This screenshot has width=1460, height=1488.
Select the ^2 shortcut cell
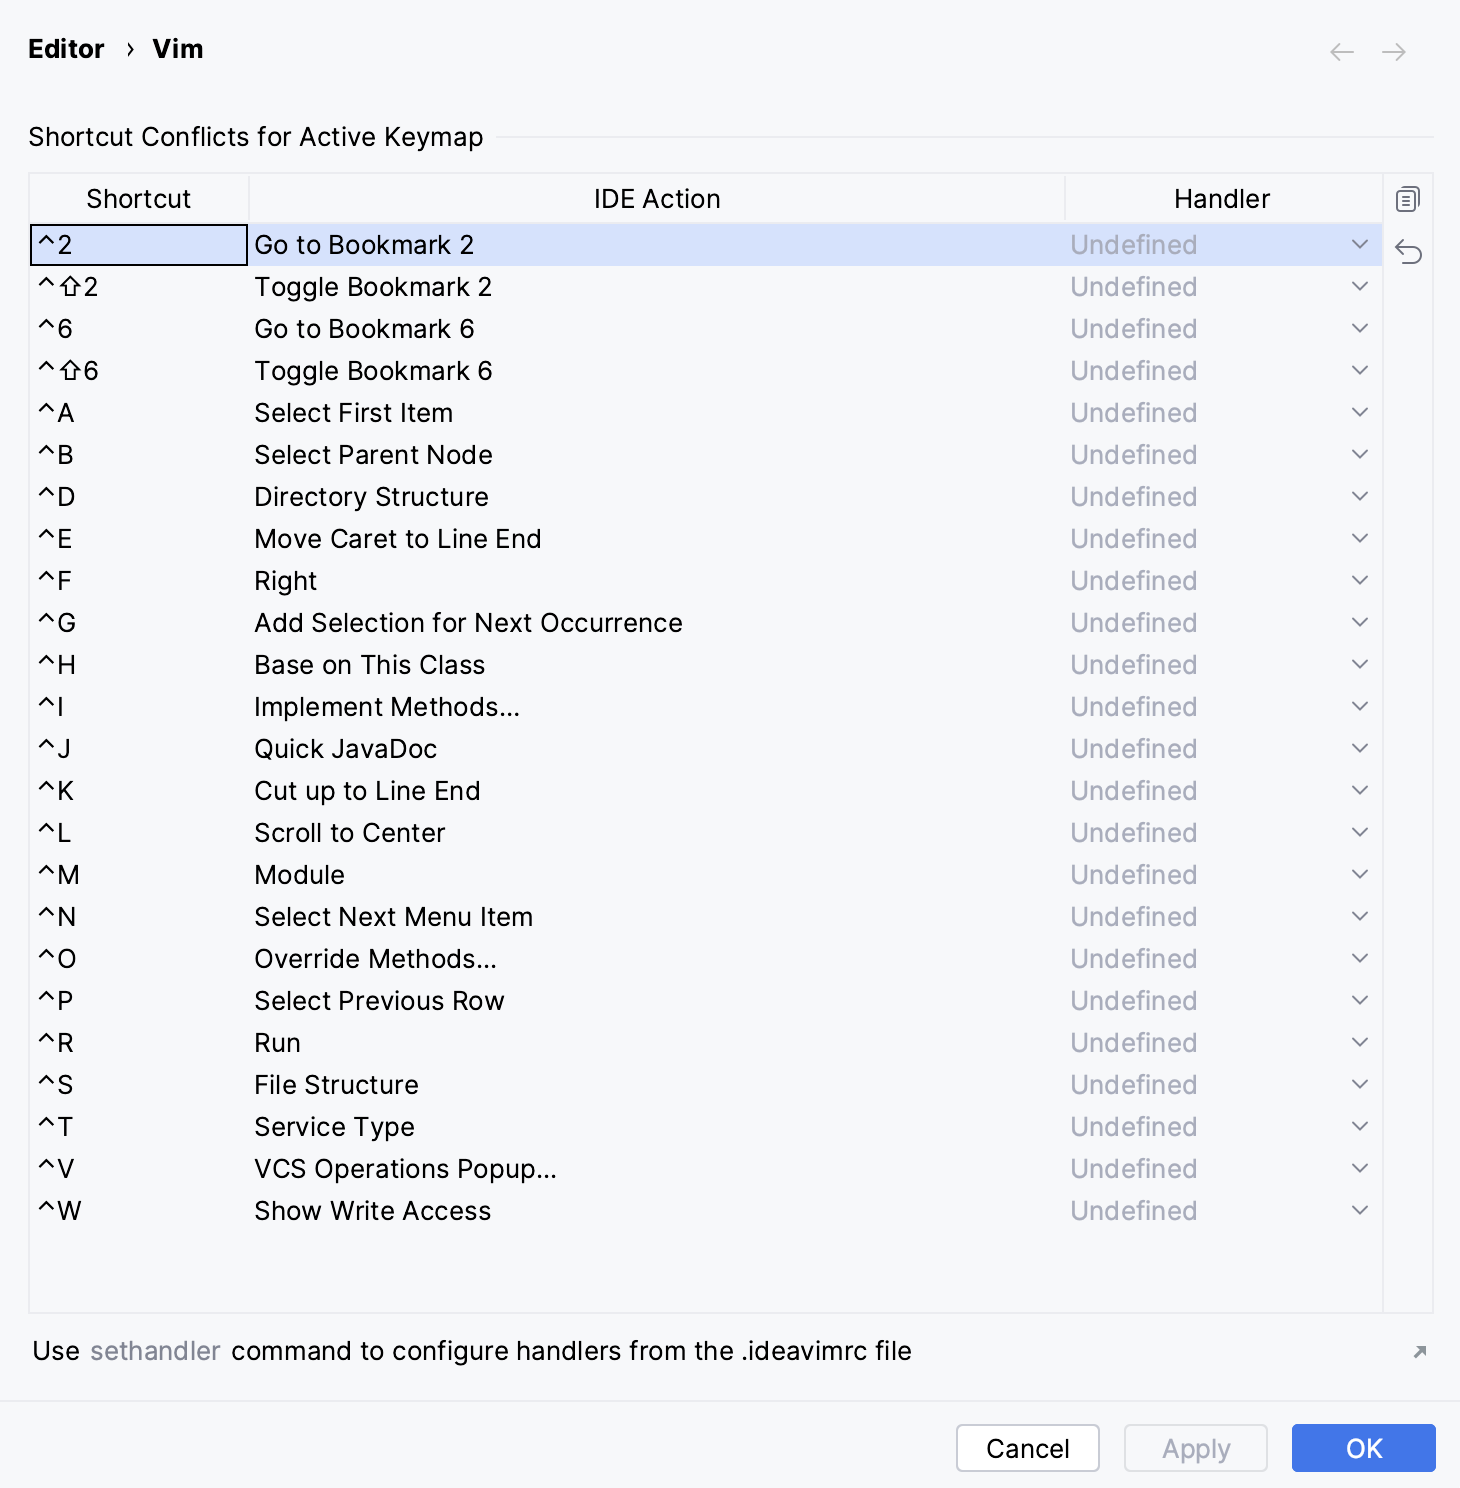point(139,245)
